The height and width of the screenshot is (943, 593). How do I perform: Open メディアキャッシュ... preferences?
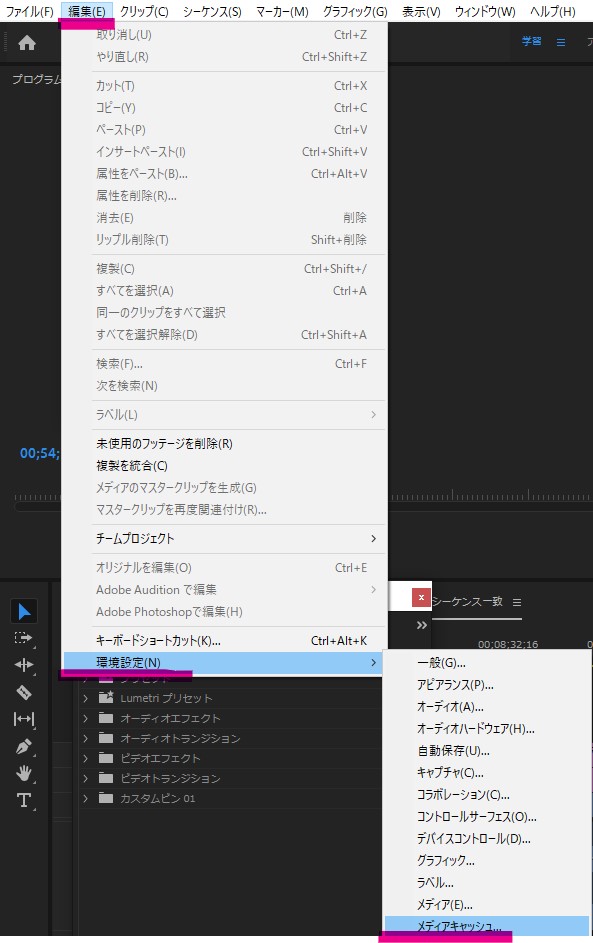[487, 926]
